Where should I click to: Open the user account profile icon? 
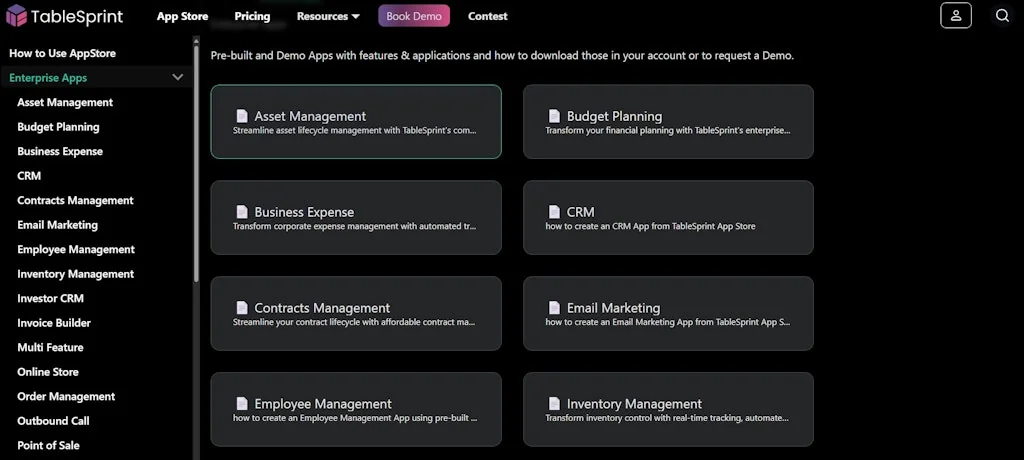coord(955,16)
